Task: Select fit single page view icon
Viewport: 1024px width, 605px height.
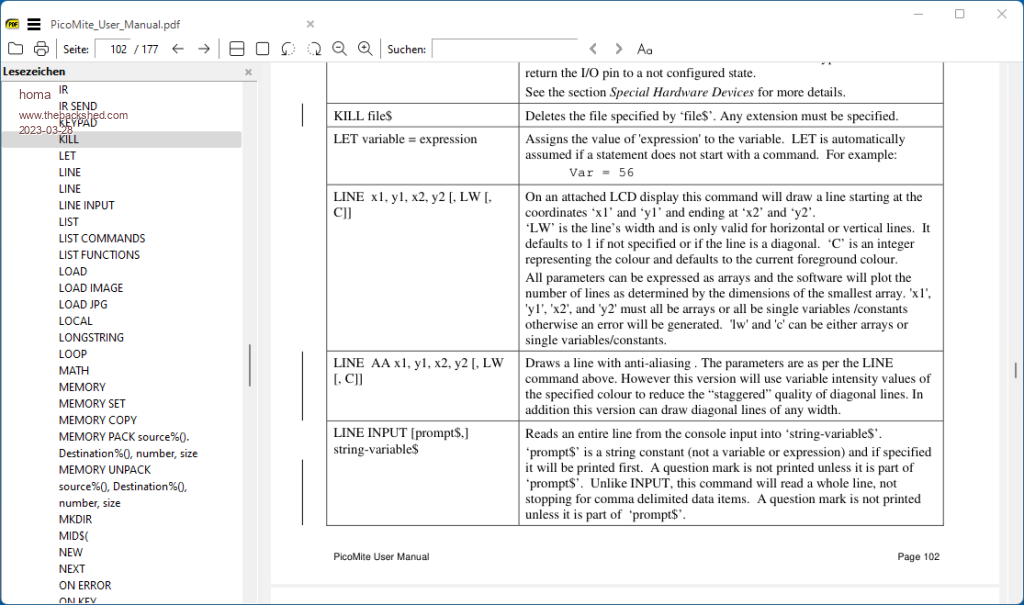Action: pos(263,48)
